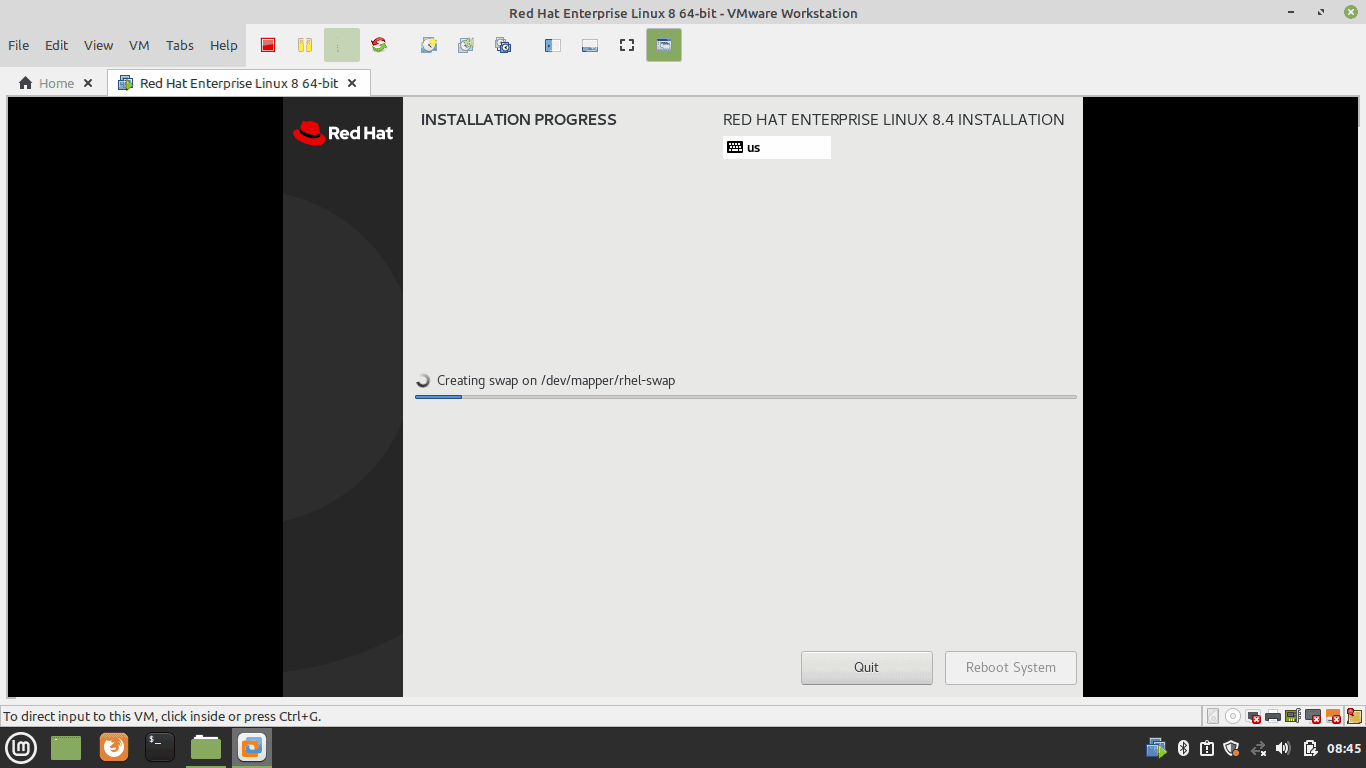Click the message log note icon
Image resolution: width=1366 pixels, height=768 pixels.
[1354, 716]
